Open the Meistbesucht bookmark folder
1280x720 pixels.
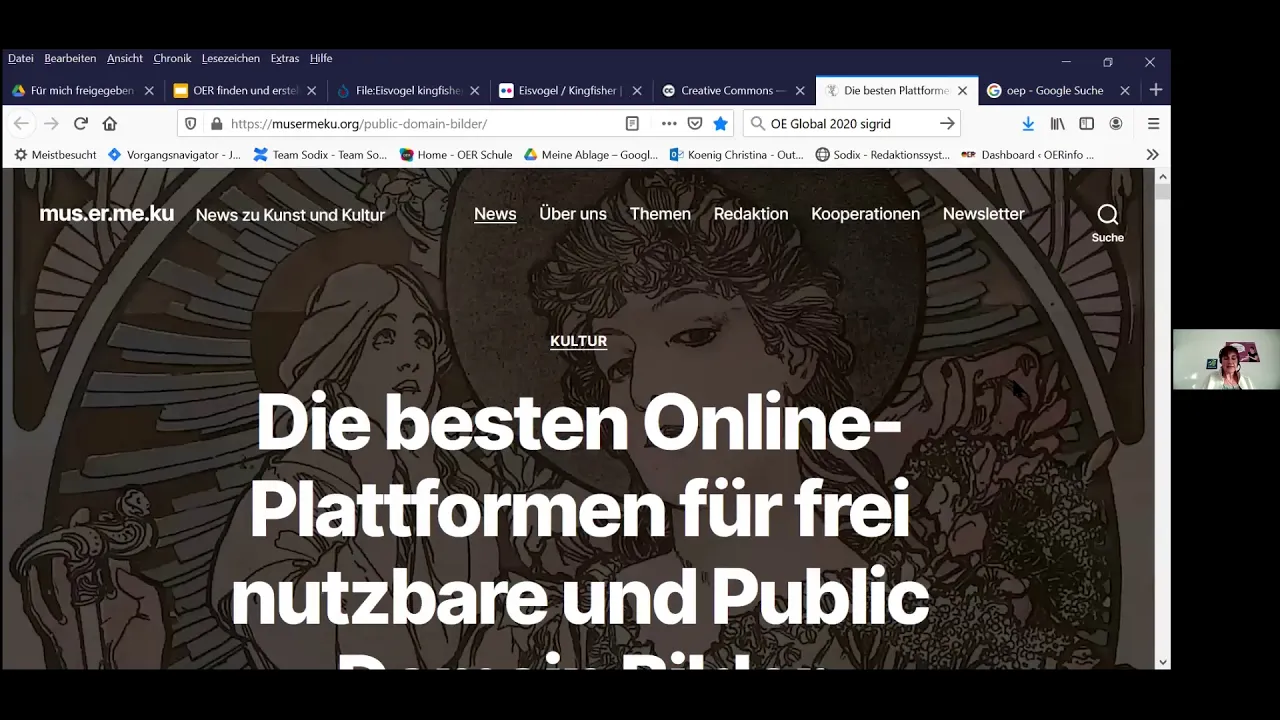(x=55, y=155)
